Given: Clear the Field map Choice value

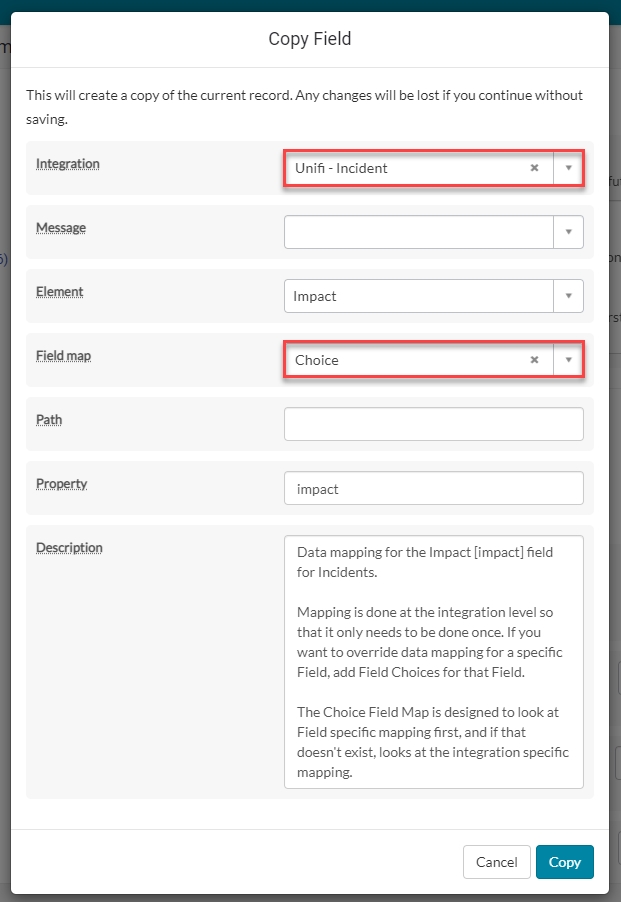Looking at the screenshot, I should pyautogui.click(x=534, y=360).
